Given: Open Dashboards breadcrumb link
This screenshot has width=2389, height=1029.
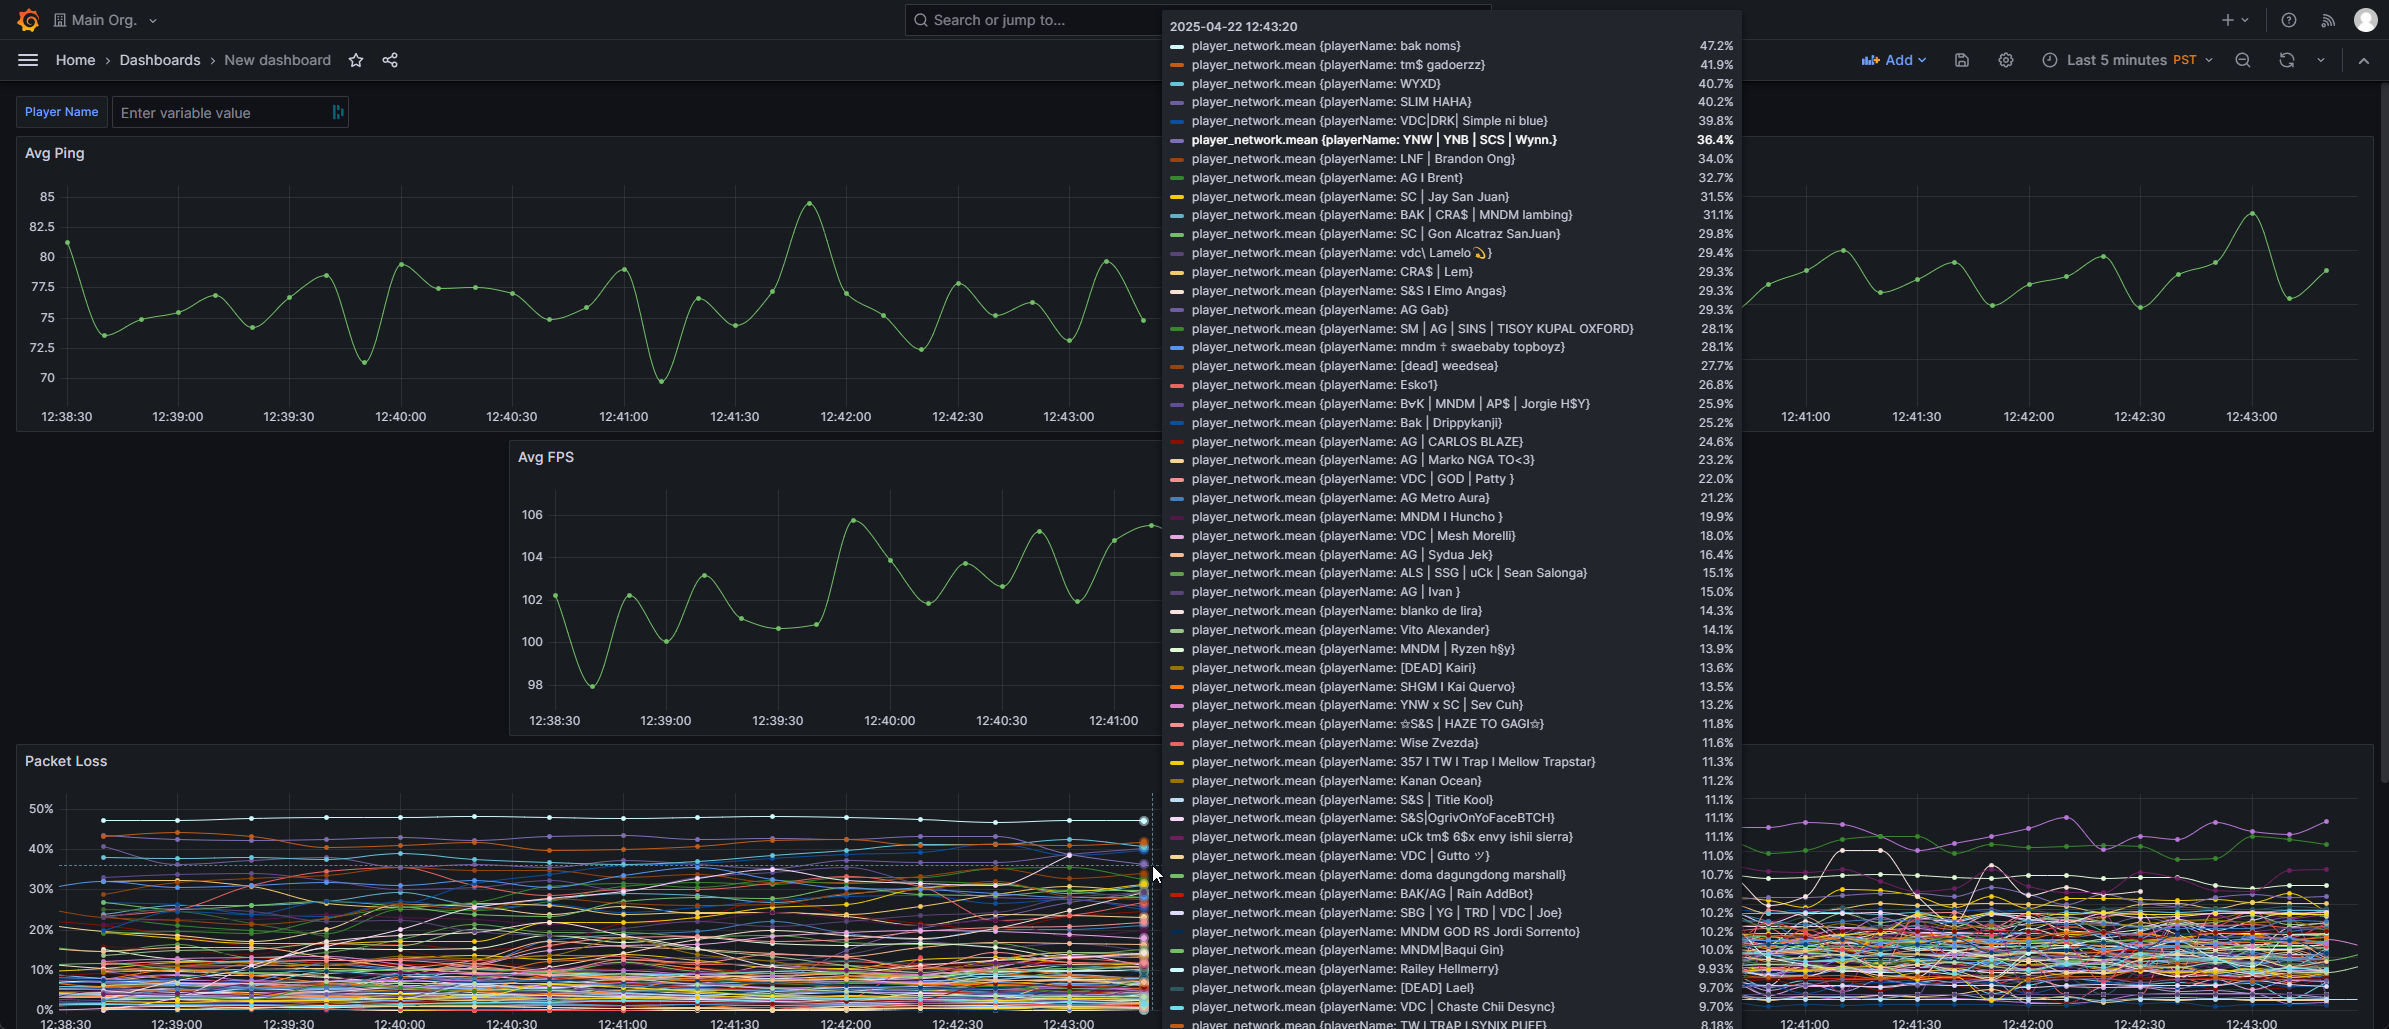Looking at the screenshot, I should coord(160,60).
